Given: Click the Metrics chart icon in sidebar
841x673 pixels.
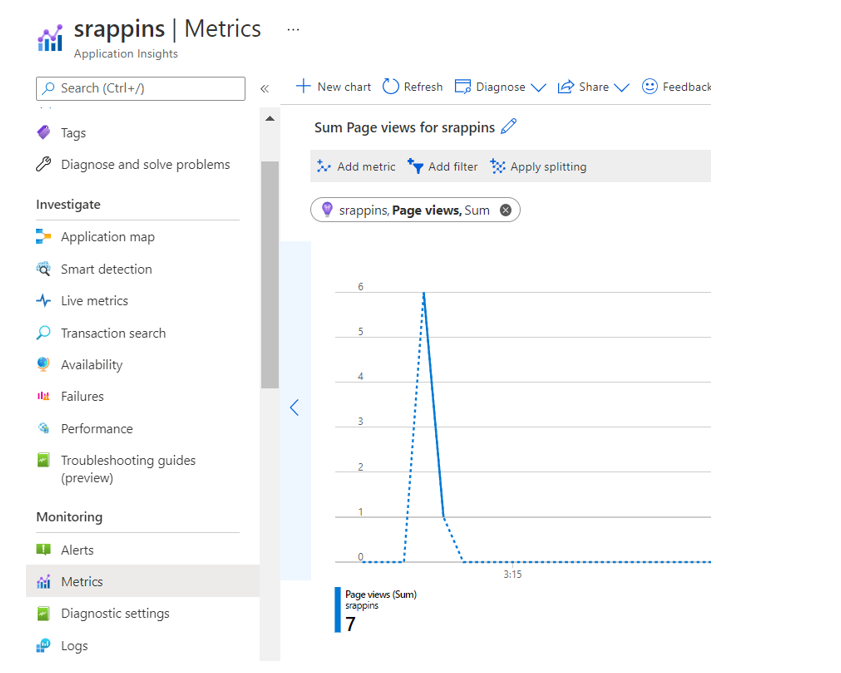Looking at the screenshot, I should [x=43, y=581].
